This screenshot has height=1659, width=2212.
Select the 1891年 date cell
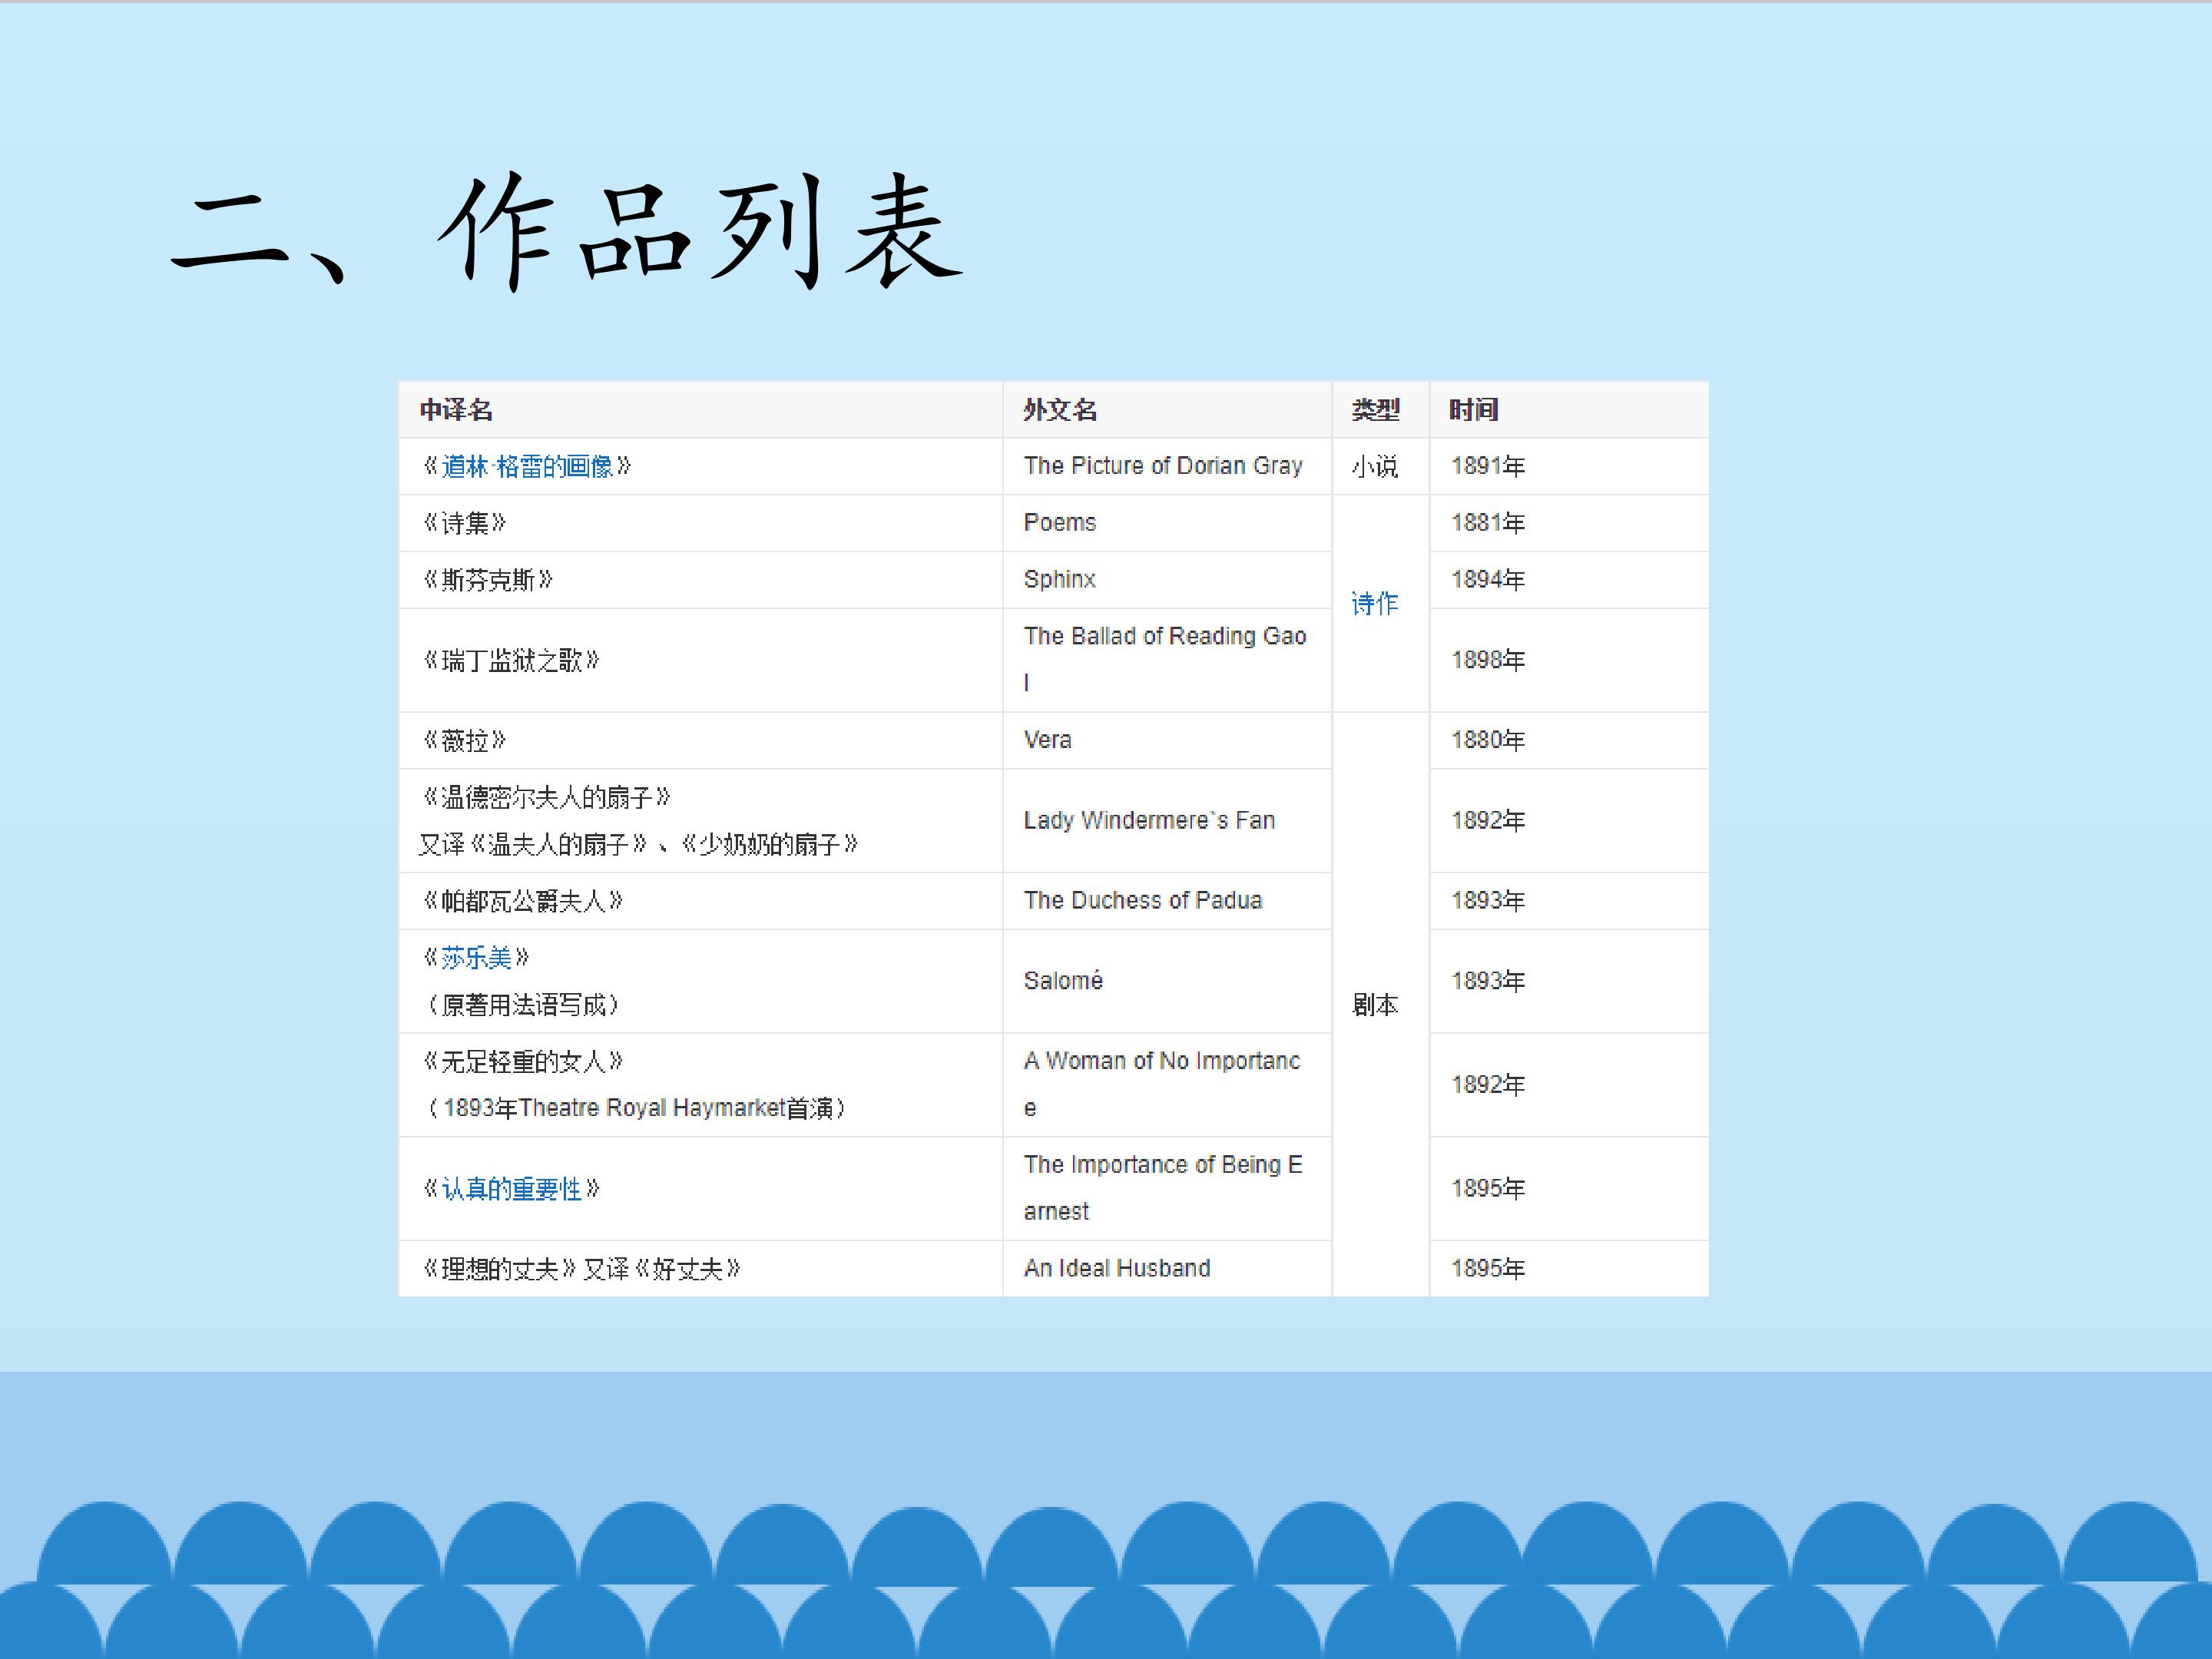click(1488, 466)
